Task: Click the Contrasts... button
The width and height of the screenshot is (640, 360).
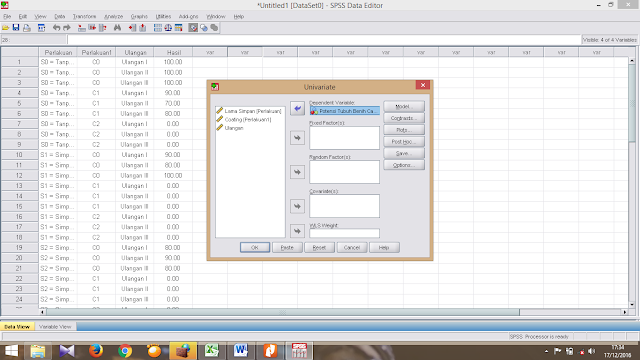Action: [404, 118]
